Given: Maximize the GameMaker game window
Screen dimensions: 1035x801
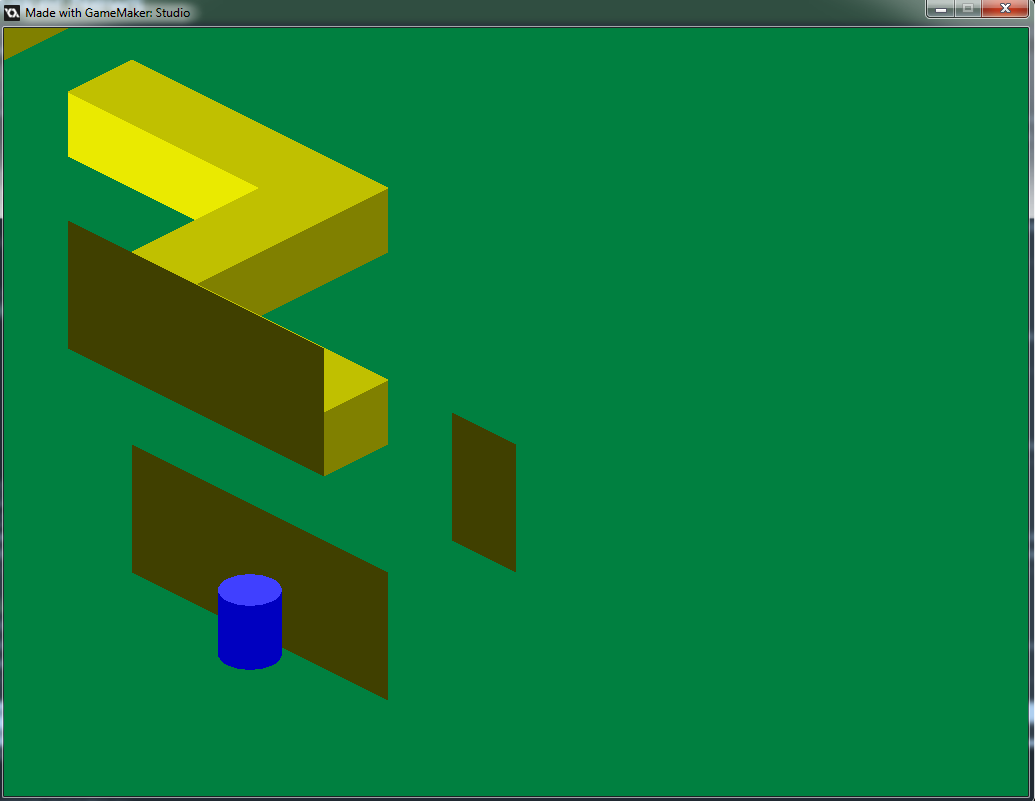Looking at the screenshot, I should coord(968,9).
